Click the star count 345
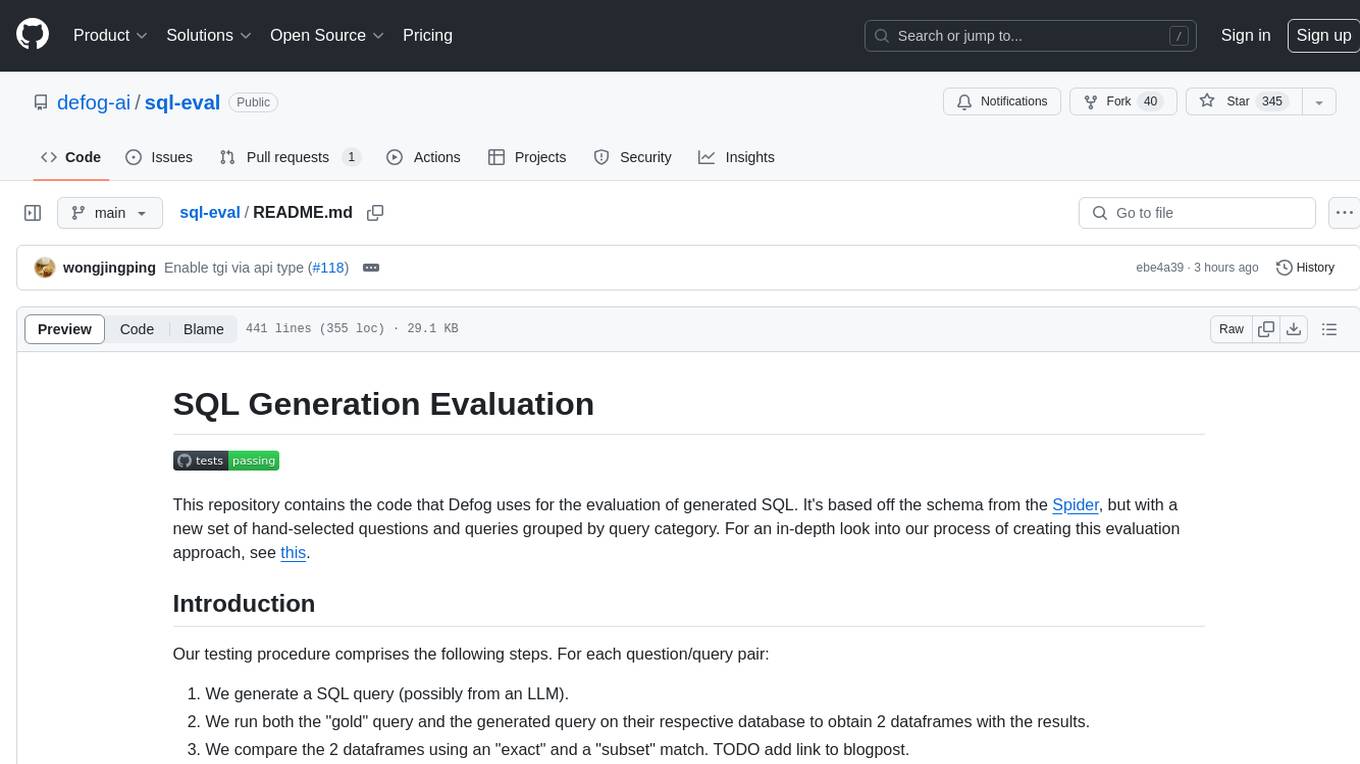Screen dimensions: 1360x764 (1272, 102)
